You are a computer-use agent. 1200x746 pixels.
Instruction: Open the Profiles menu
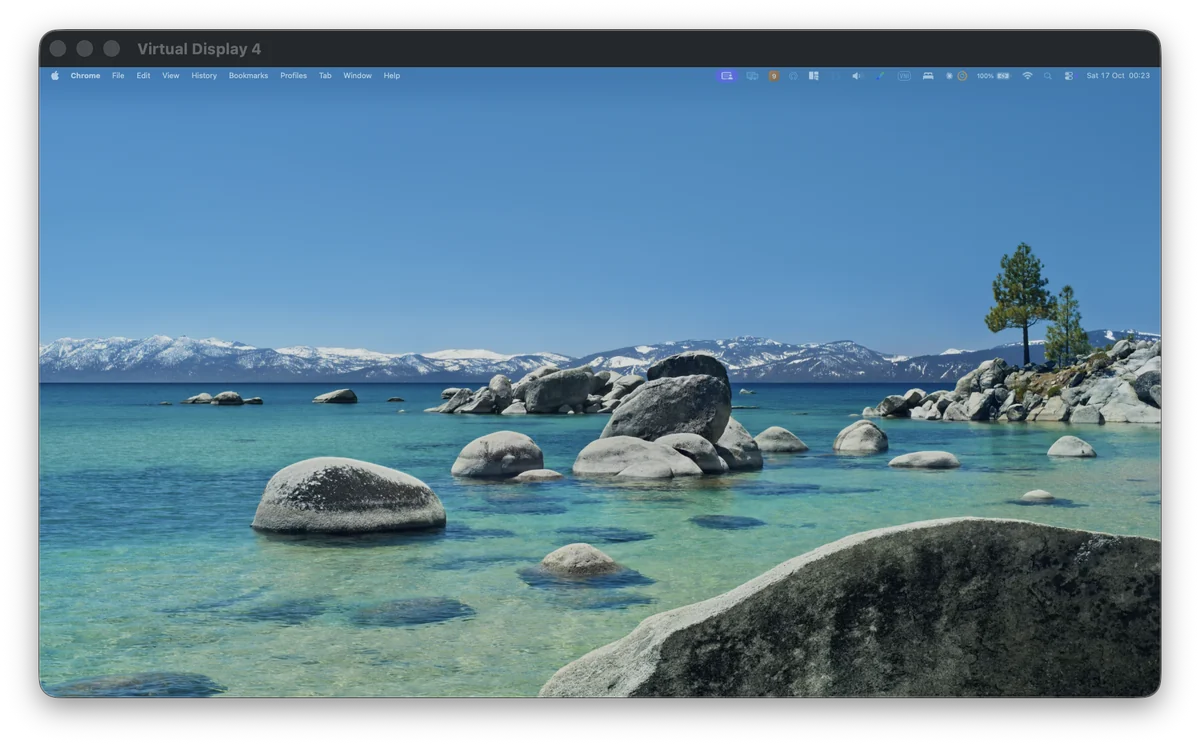tap(293, 76)
